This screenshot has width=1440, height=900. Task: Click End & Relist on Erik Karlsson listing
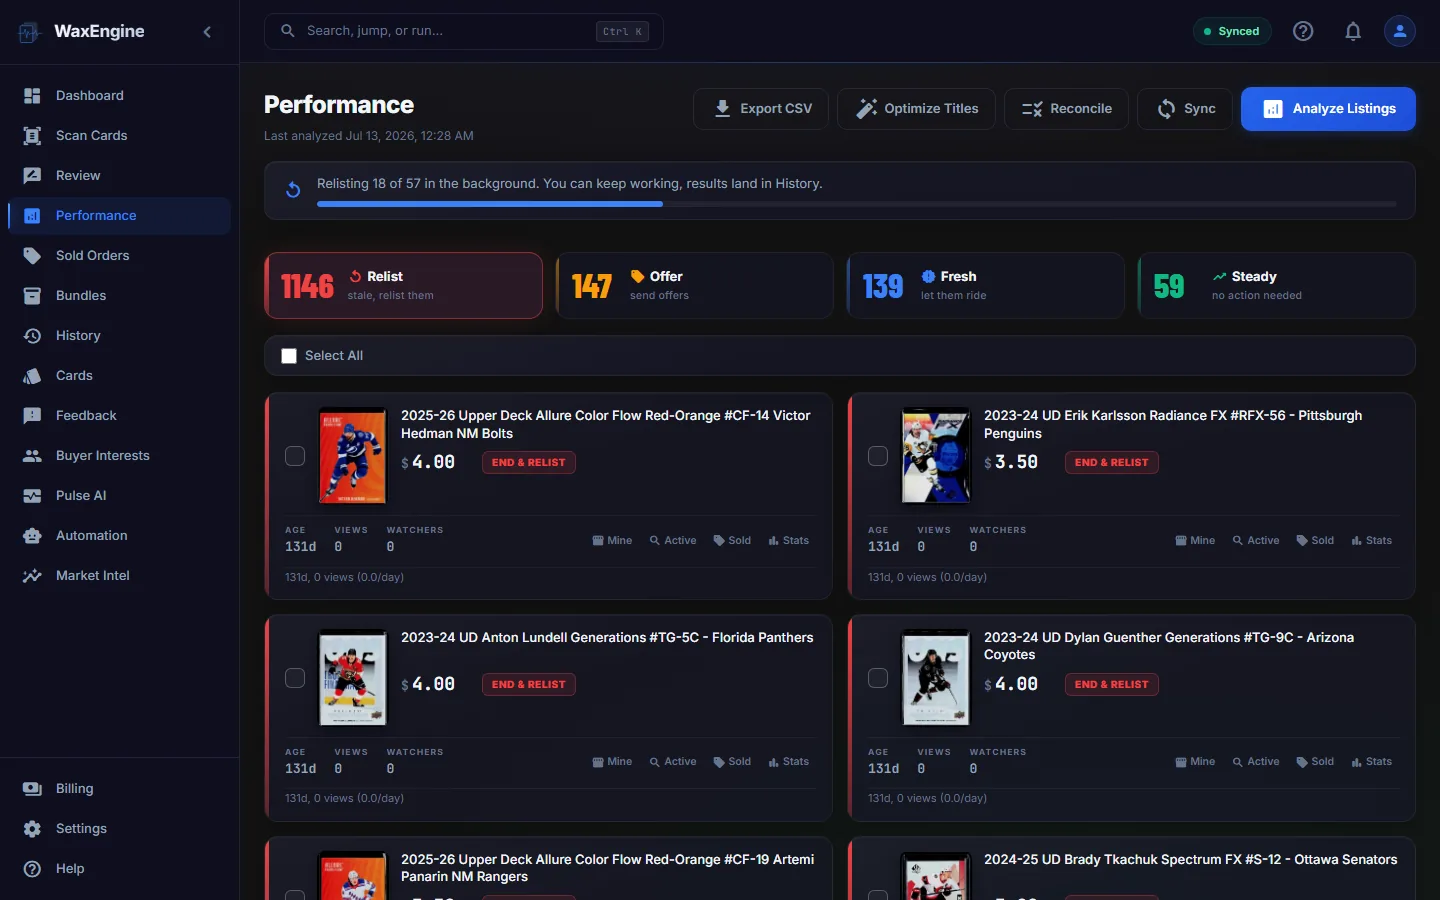coord(1112,463)
